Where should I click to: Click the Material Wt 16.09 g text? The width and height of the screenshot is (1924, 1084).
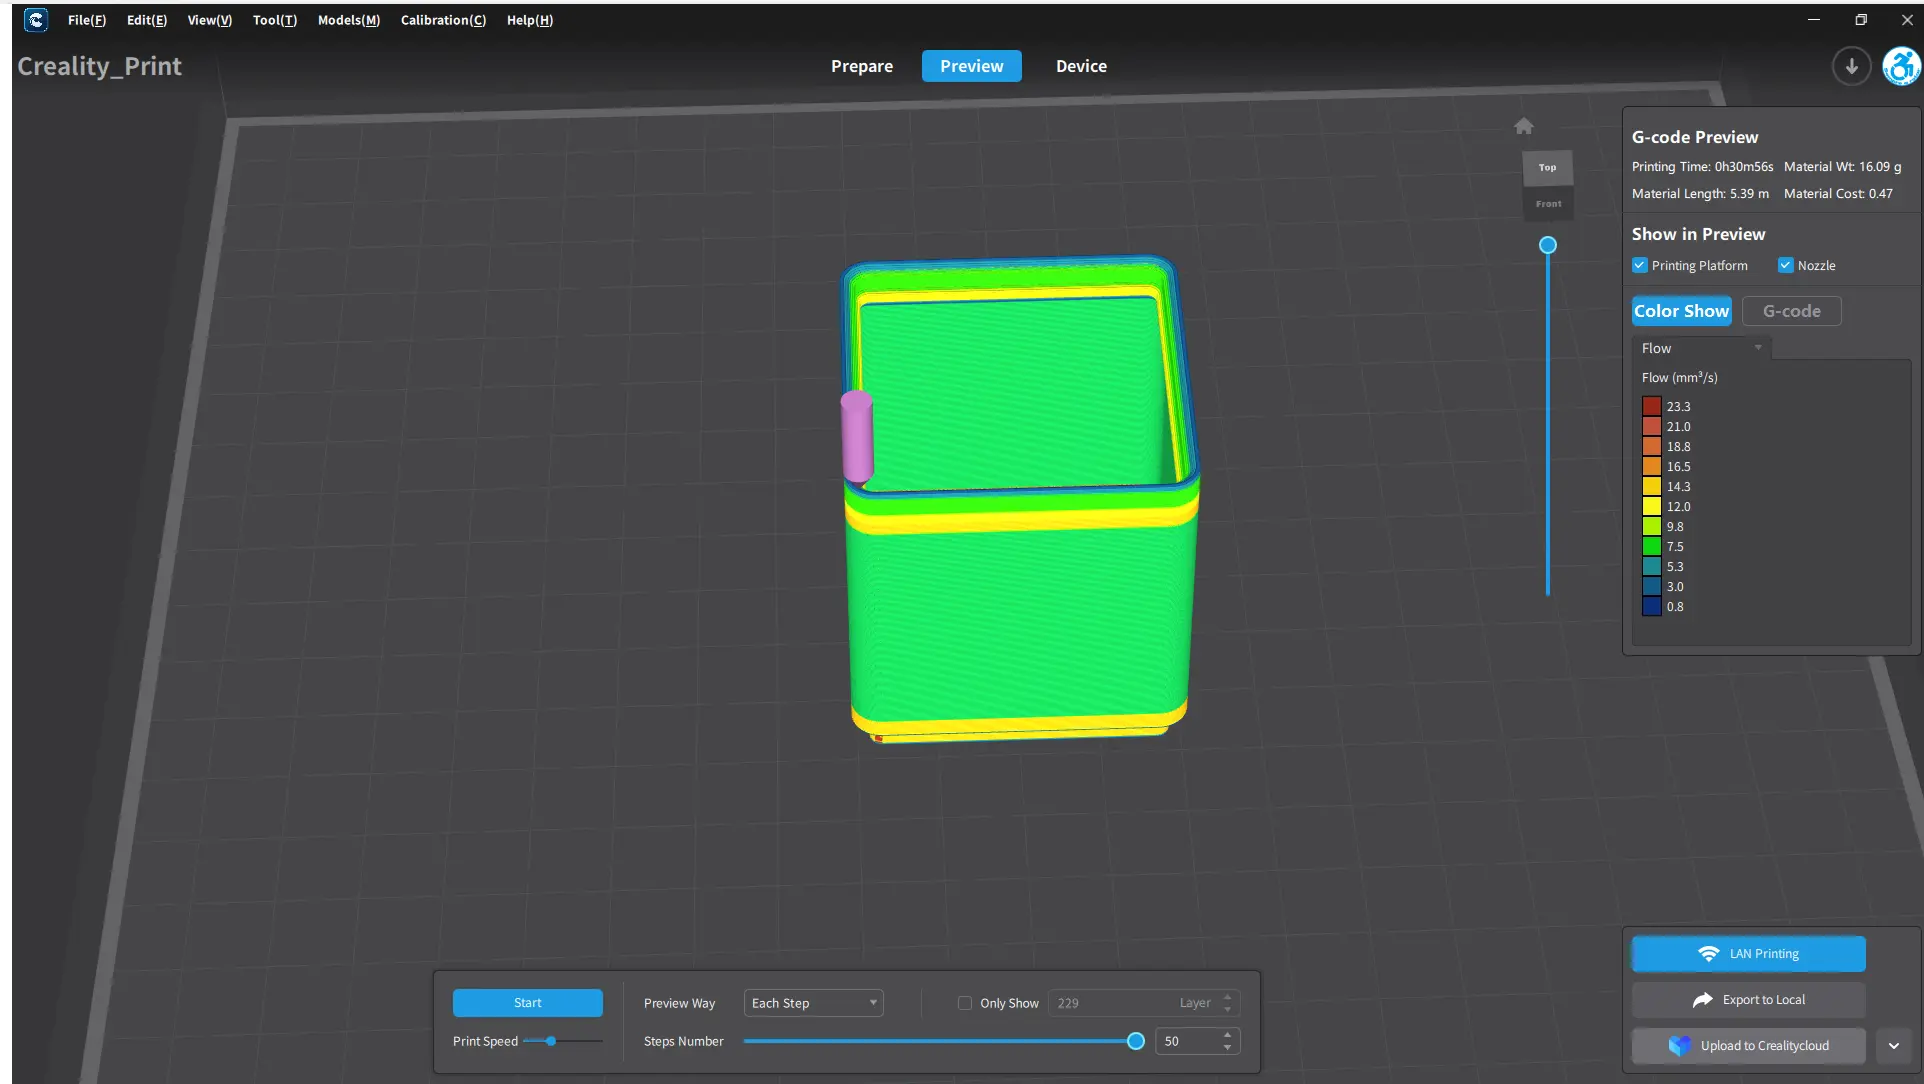(x=1842, y=167)
